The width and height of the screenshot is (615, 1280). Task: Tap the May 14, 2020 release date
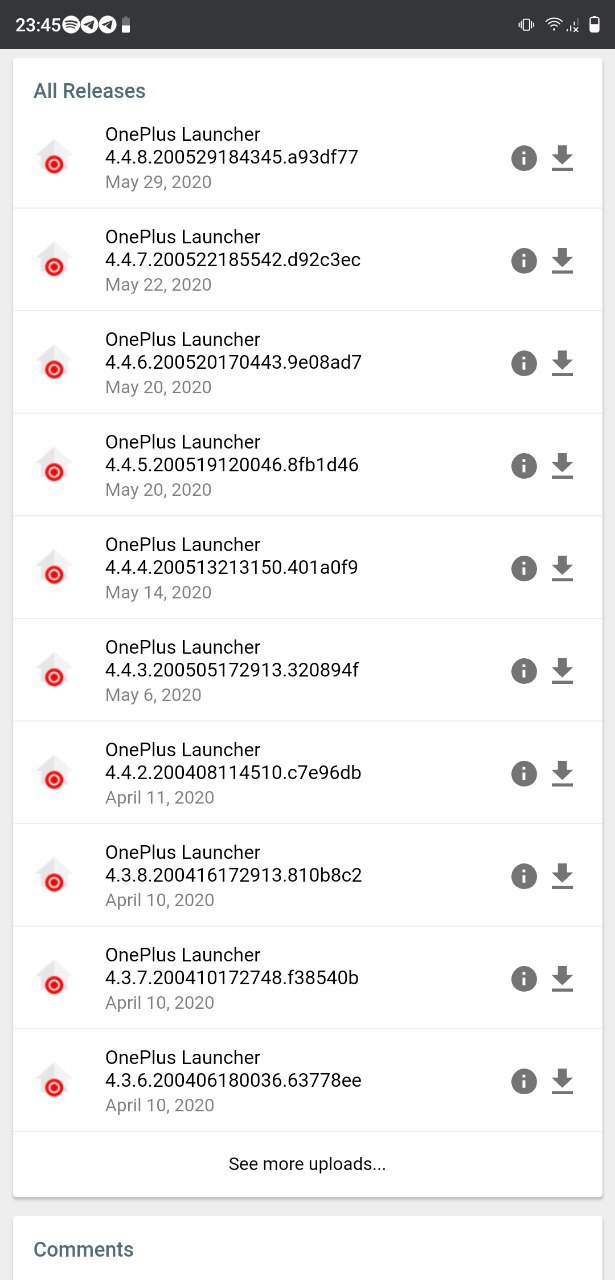(x=158, y=592)
